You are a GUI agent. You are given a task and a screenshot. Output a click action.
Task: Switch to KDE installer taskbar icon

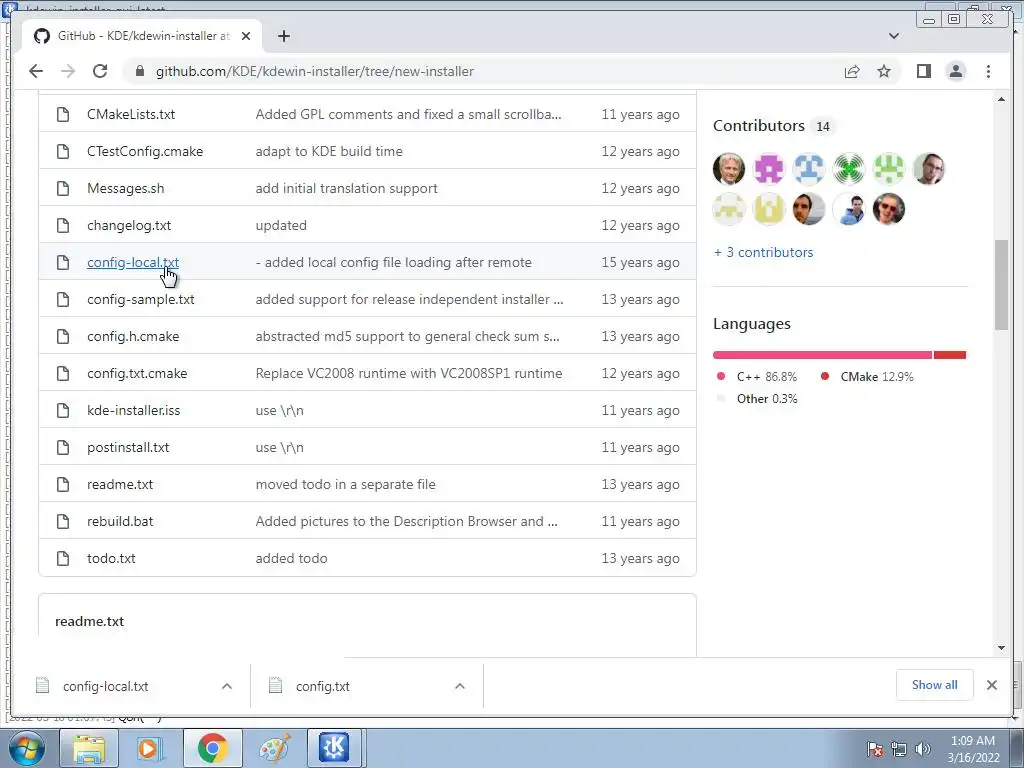tap(334, 748)
